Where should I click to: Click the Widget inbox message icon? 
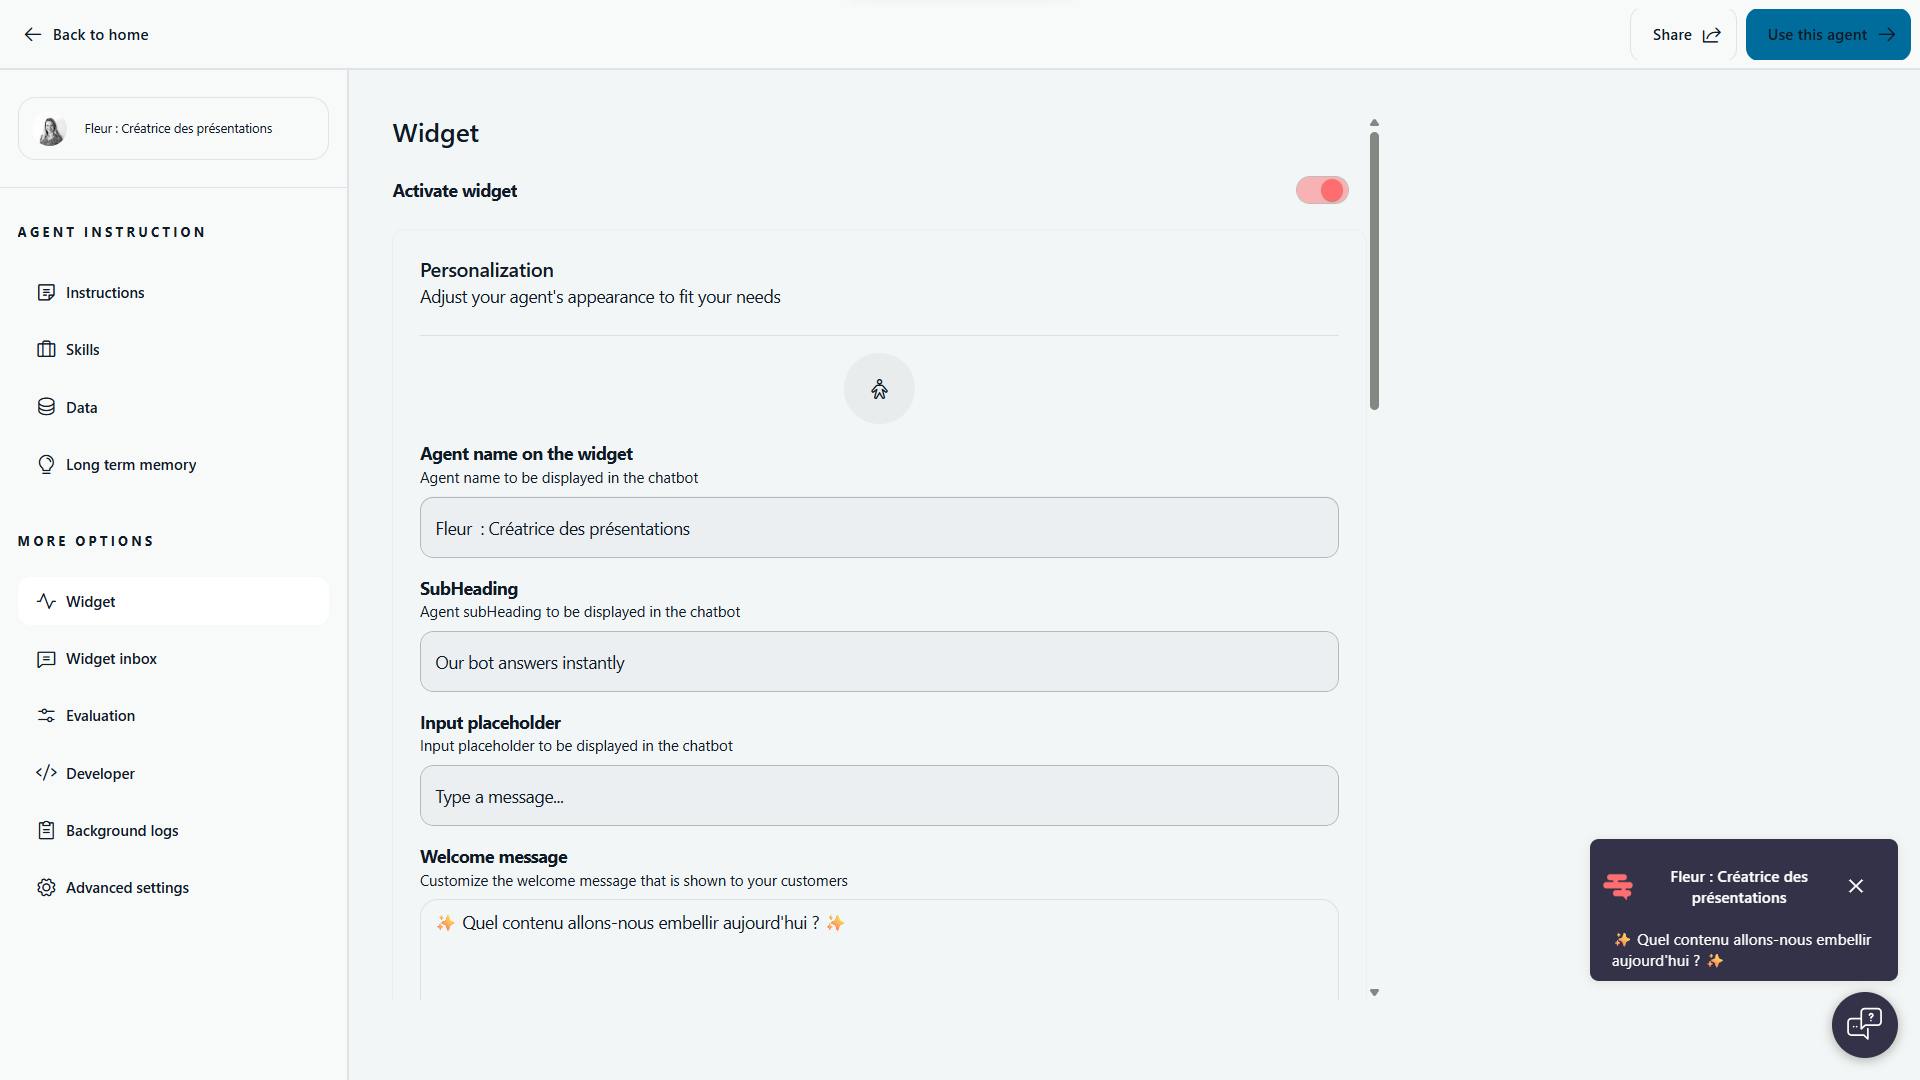46,659
